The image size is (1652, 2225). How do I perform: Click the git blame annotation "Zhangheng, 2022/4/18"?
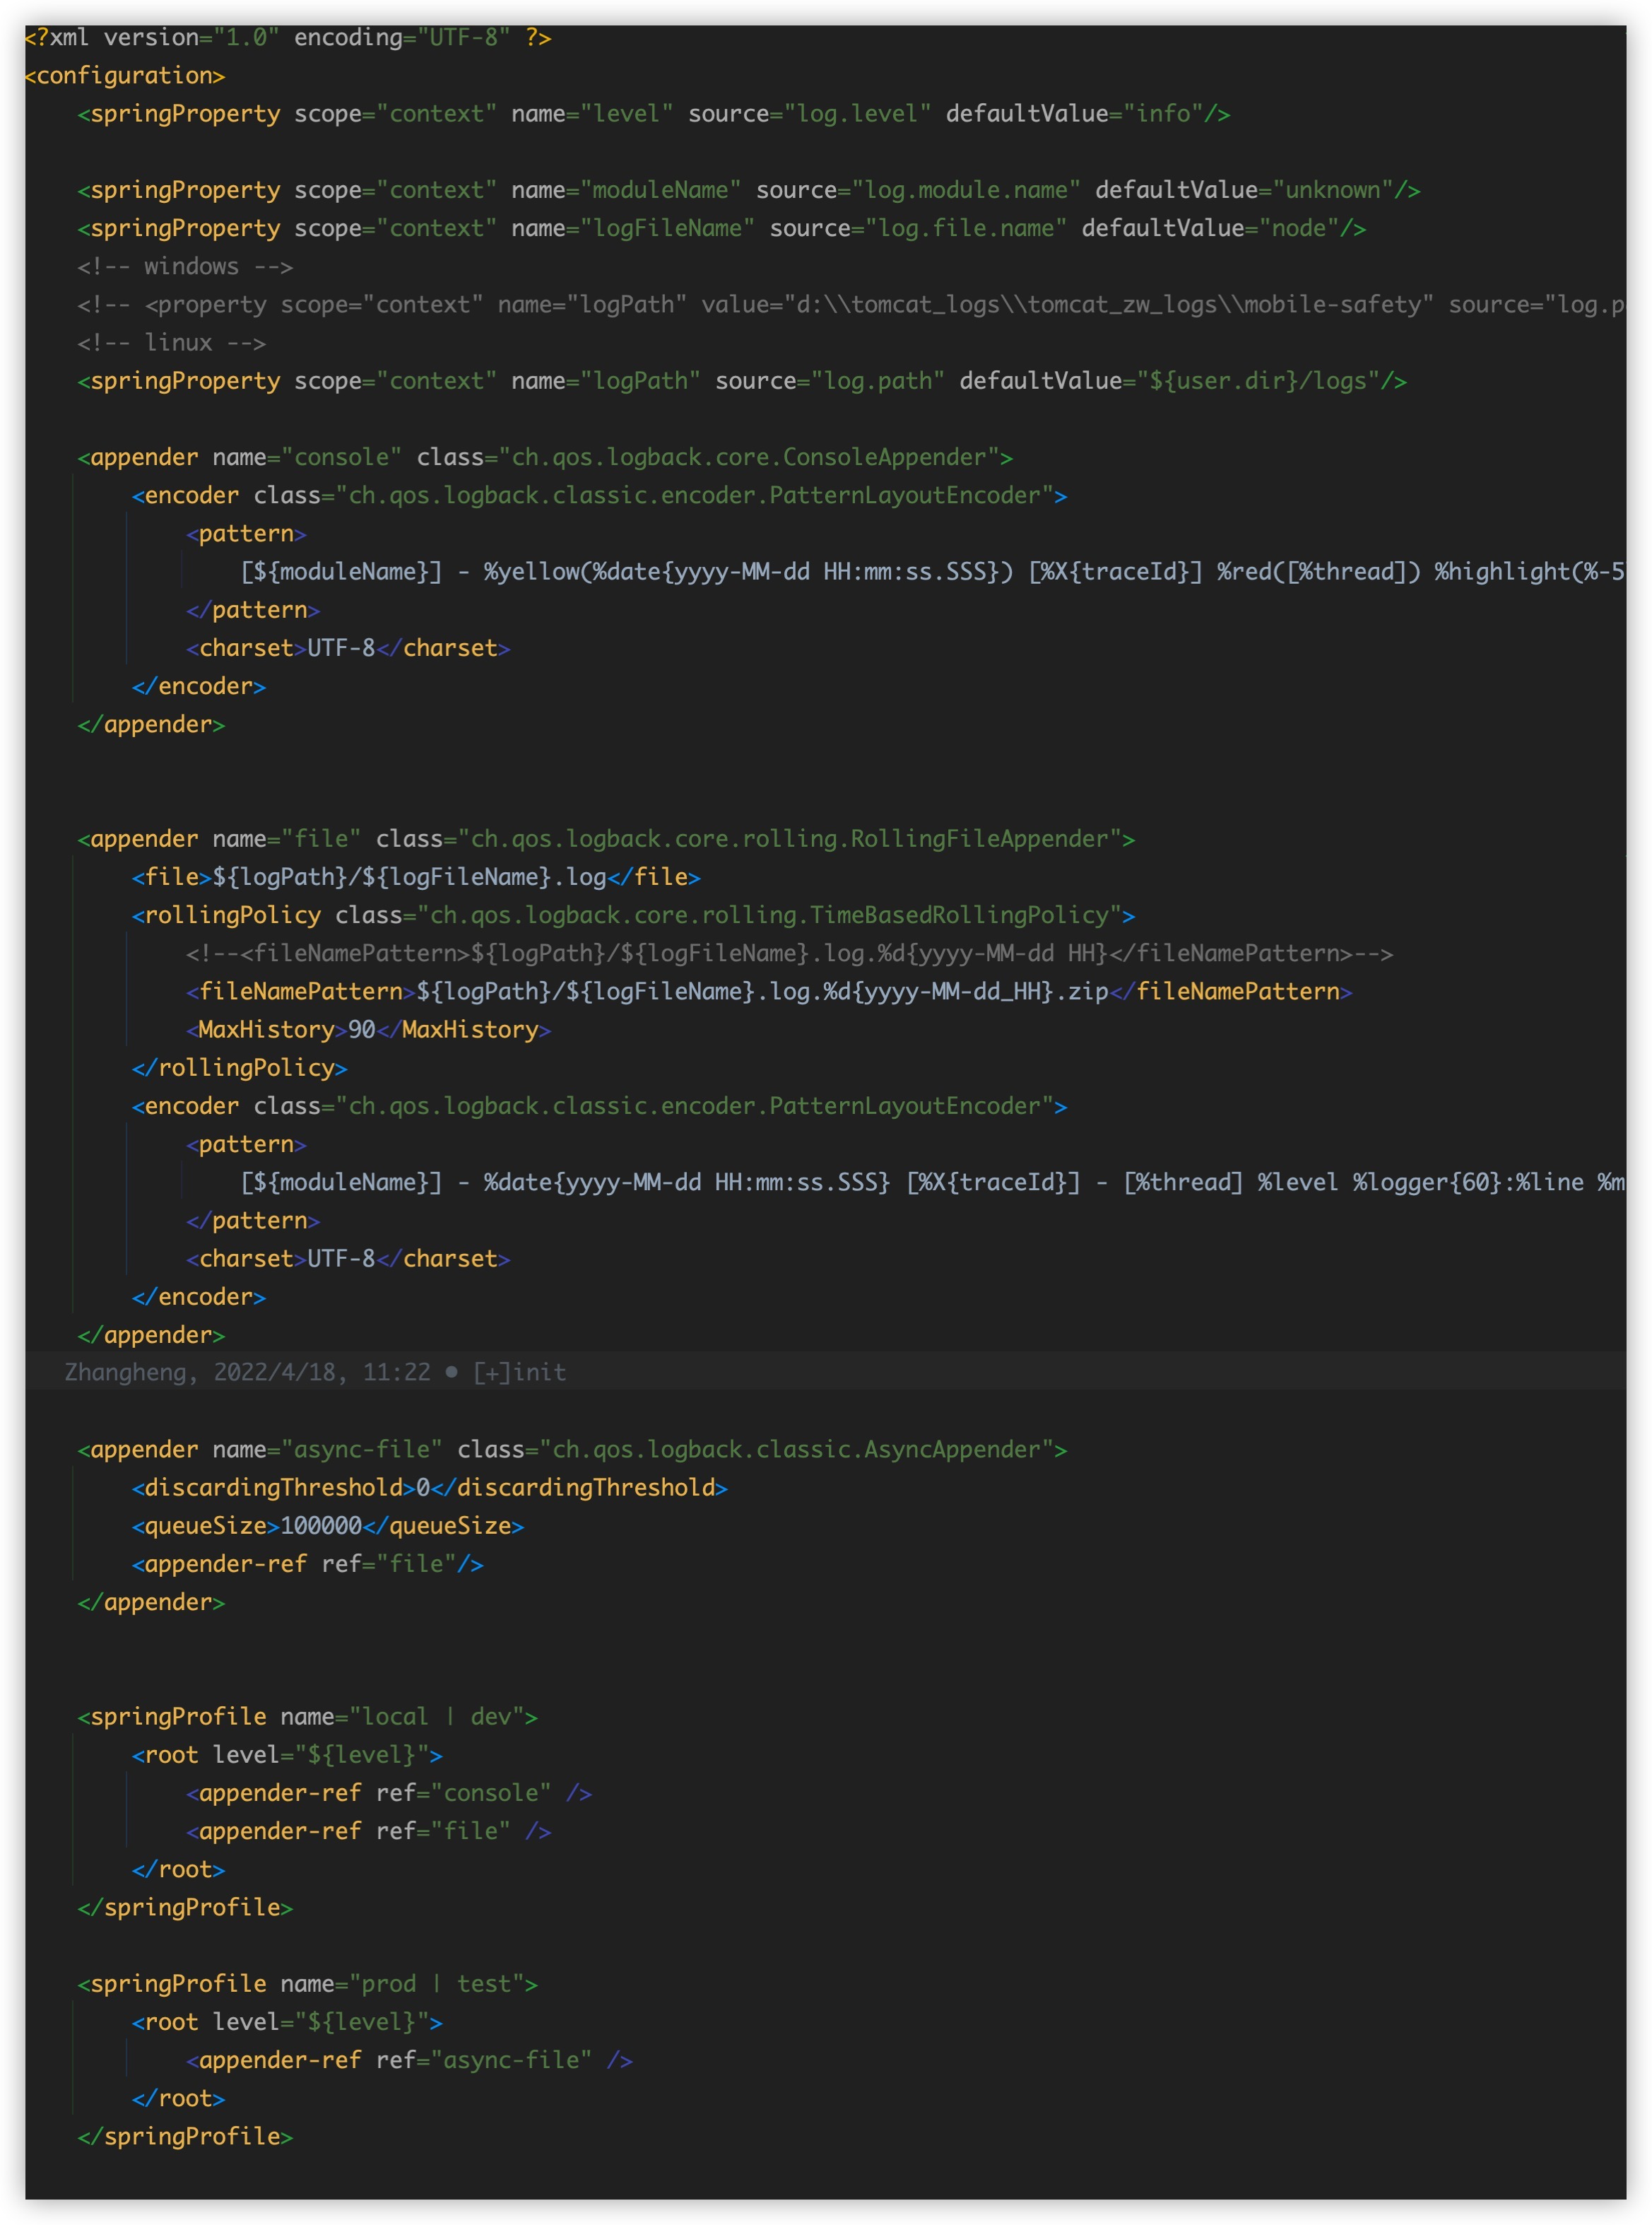point(315,1372)
